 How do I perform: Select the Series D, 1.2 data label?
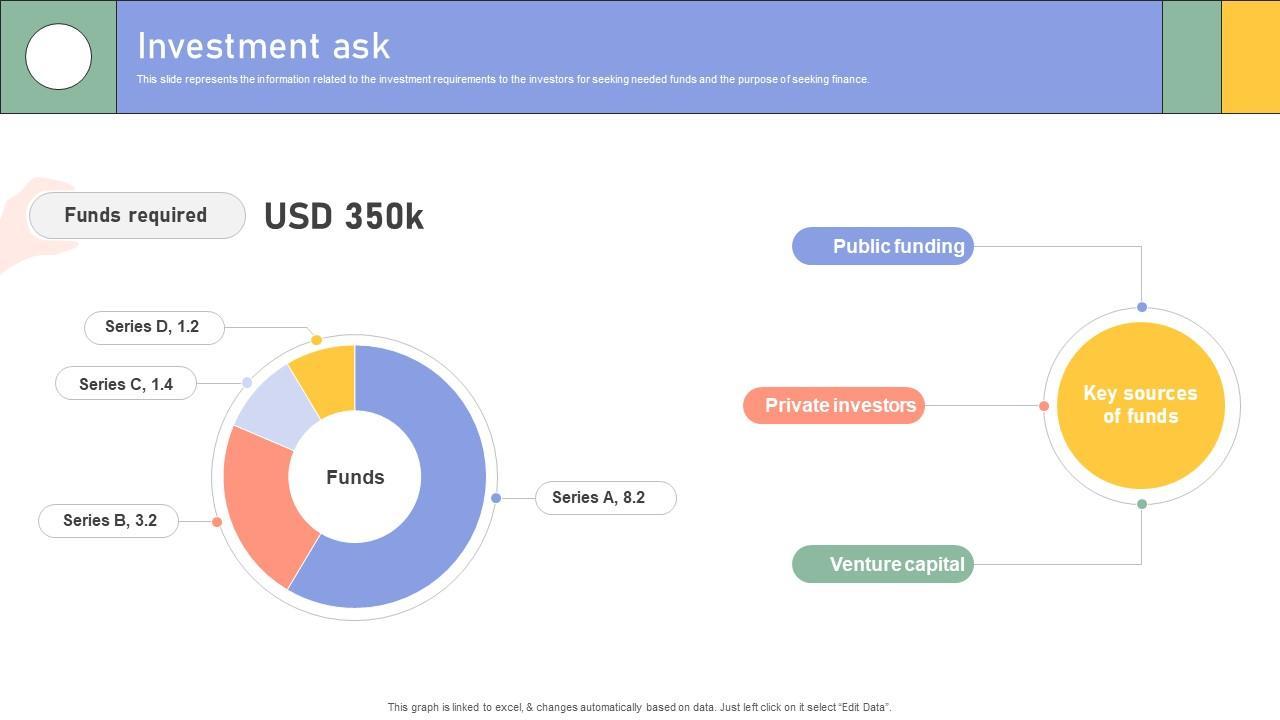(153, 327)
